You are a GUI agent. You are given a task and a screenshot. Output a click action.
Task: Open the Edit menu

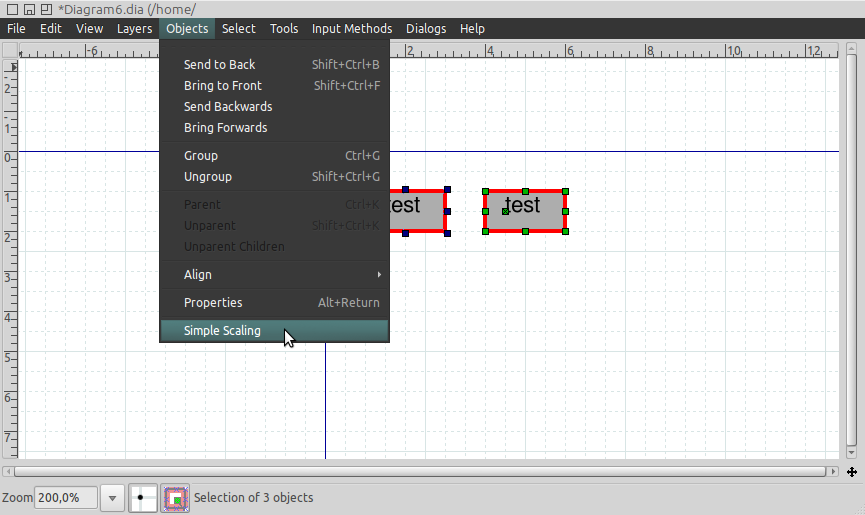51,29
